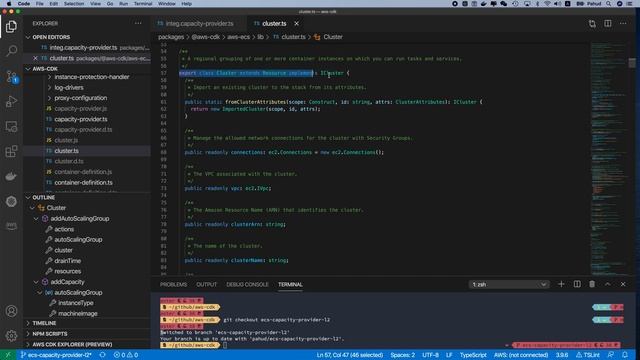Open the Extensions view

coord(11,151)
